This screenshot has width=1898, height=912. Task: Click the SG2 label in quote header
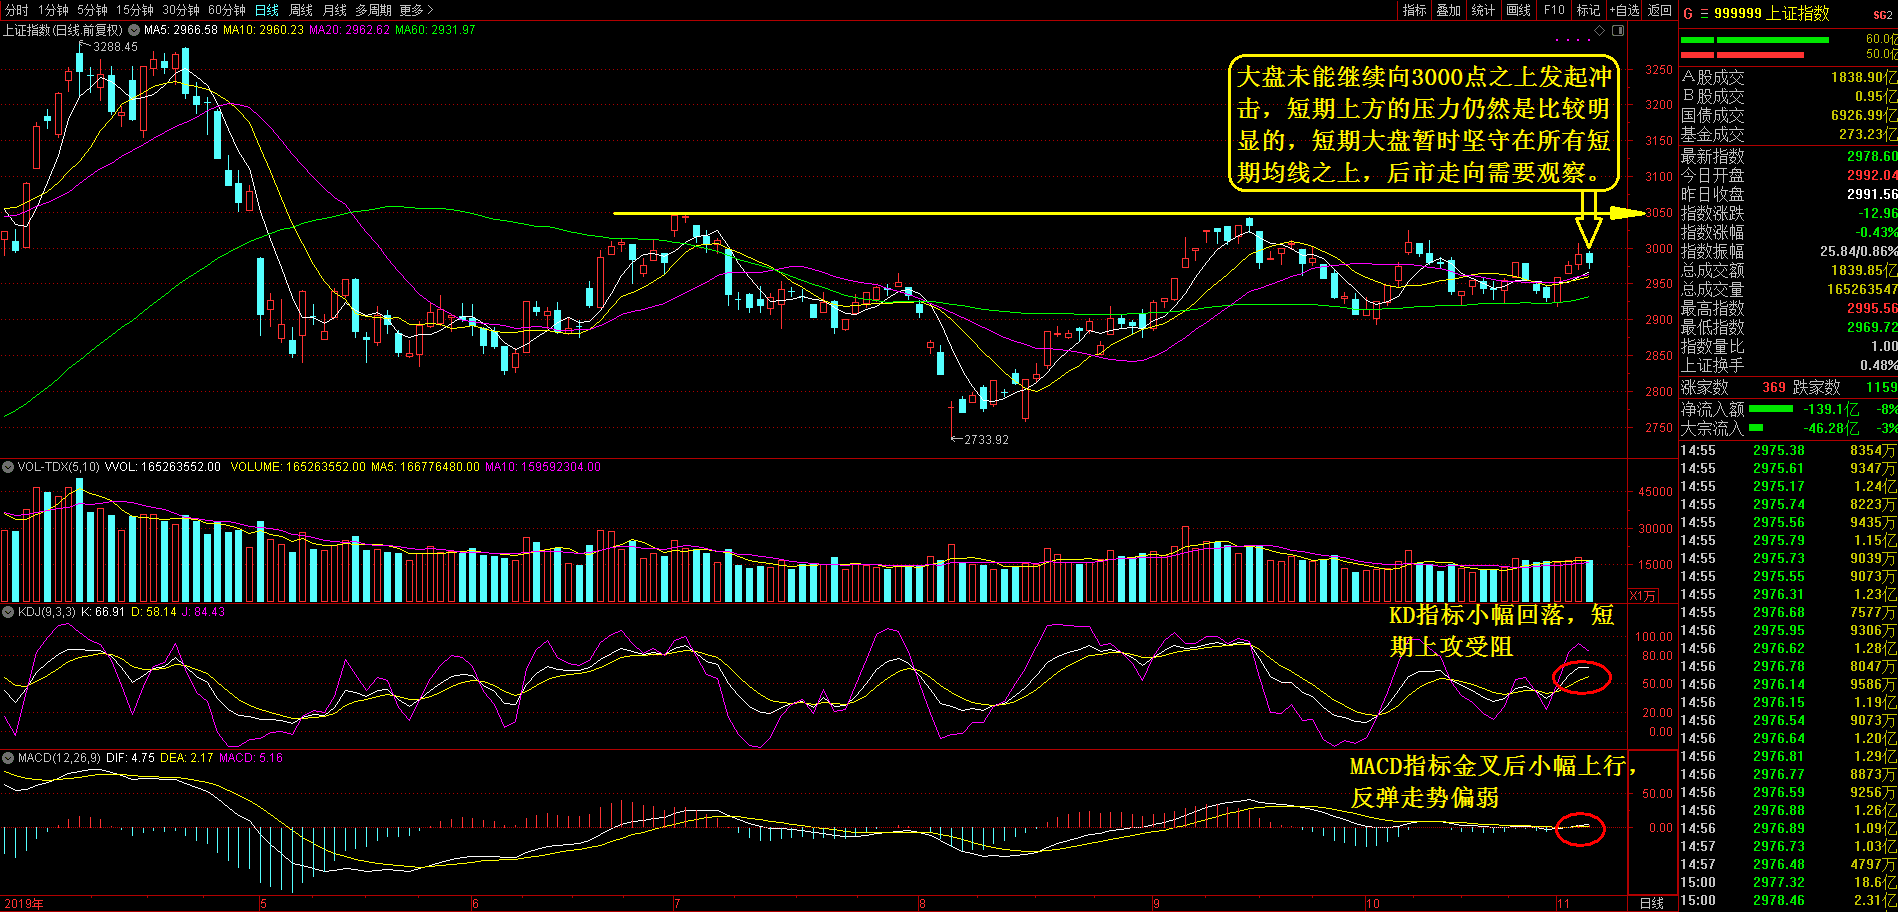pyautogui.click(x=1883, y=15)
